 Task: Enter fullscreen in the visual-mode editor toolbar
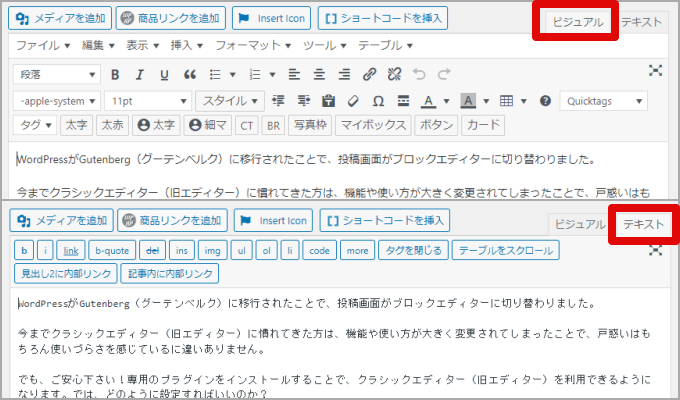[655, 70]
